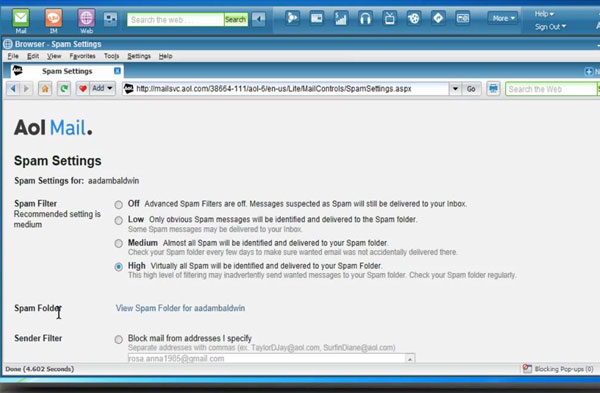This screenshot has height=393, width=600.
Task: Set spam filter to Off
Action: pos(119,205)
